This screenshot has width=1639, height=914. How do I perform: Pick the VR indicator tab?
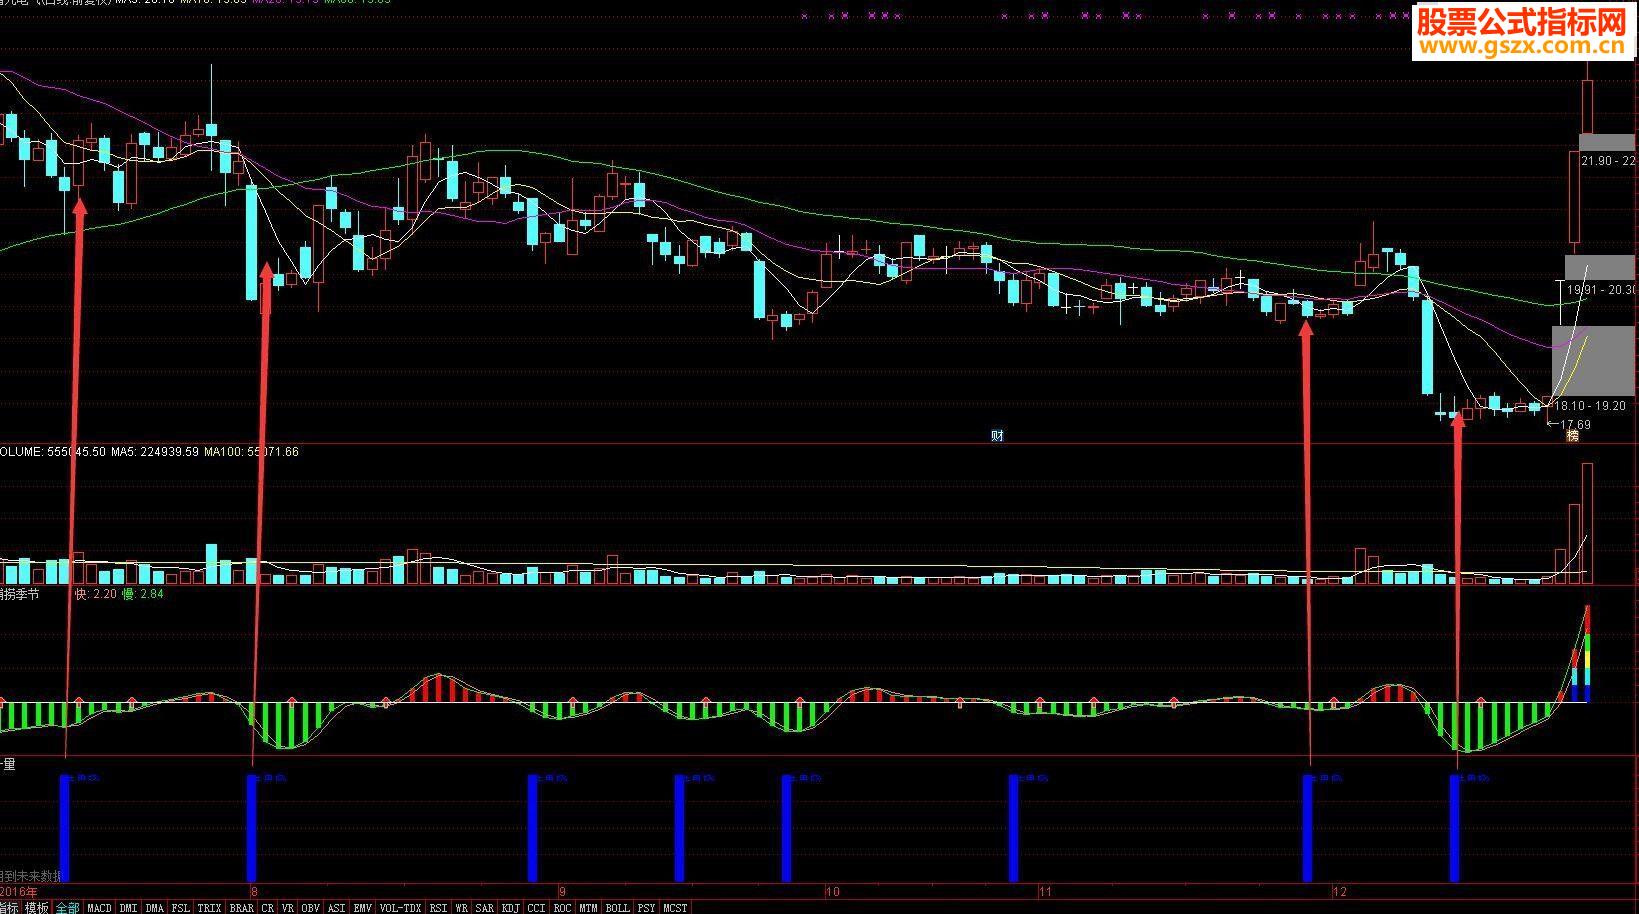point(288,908)
